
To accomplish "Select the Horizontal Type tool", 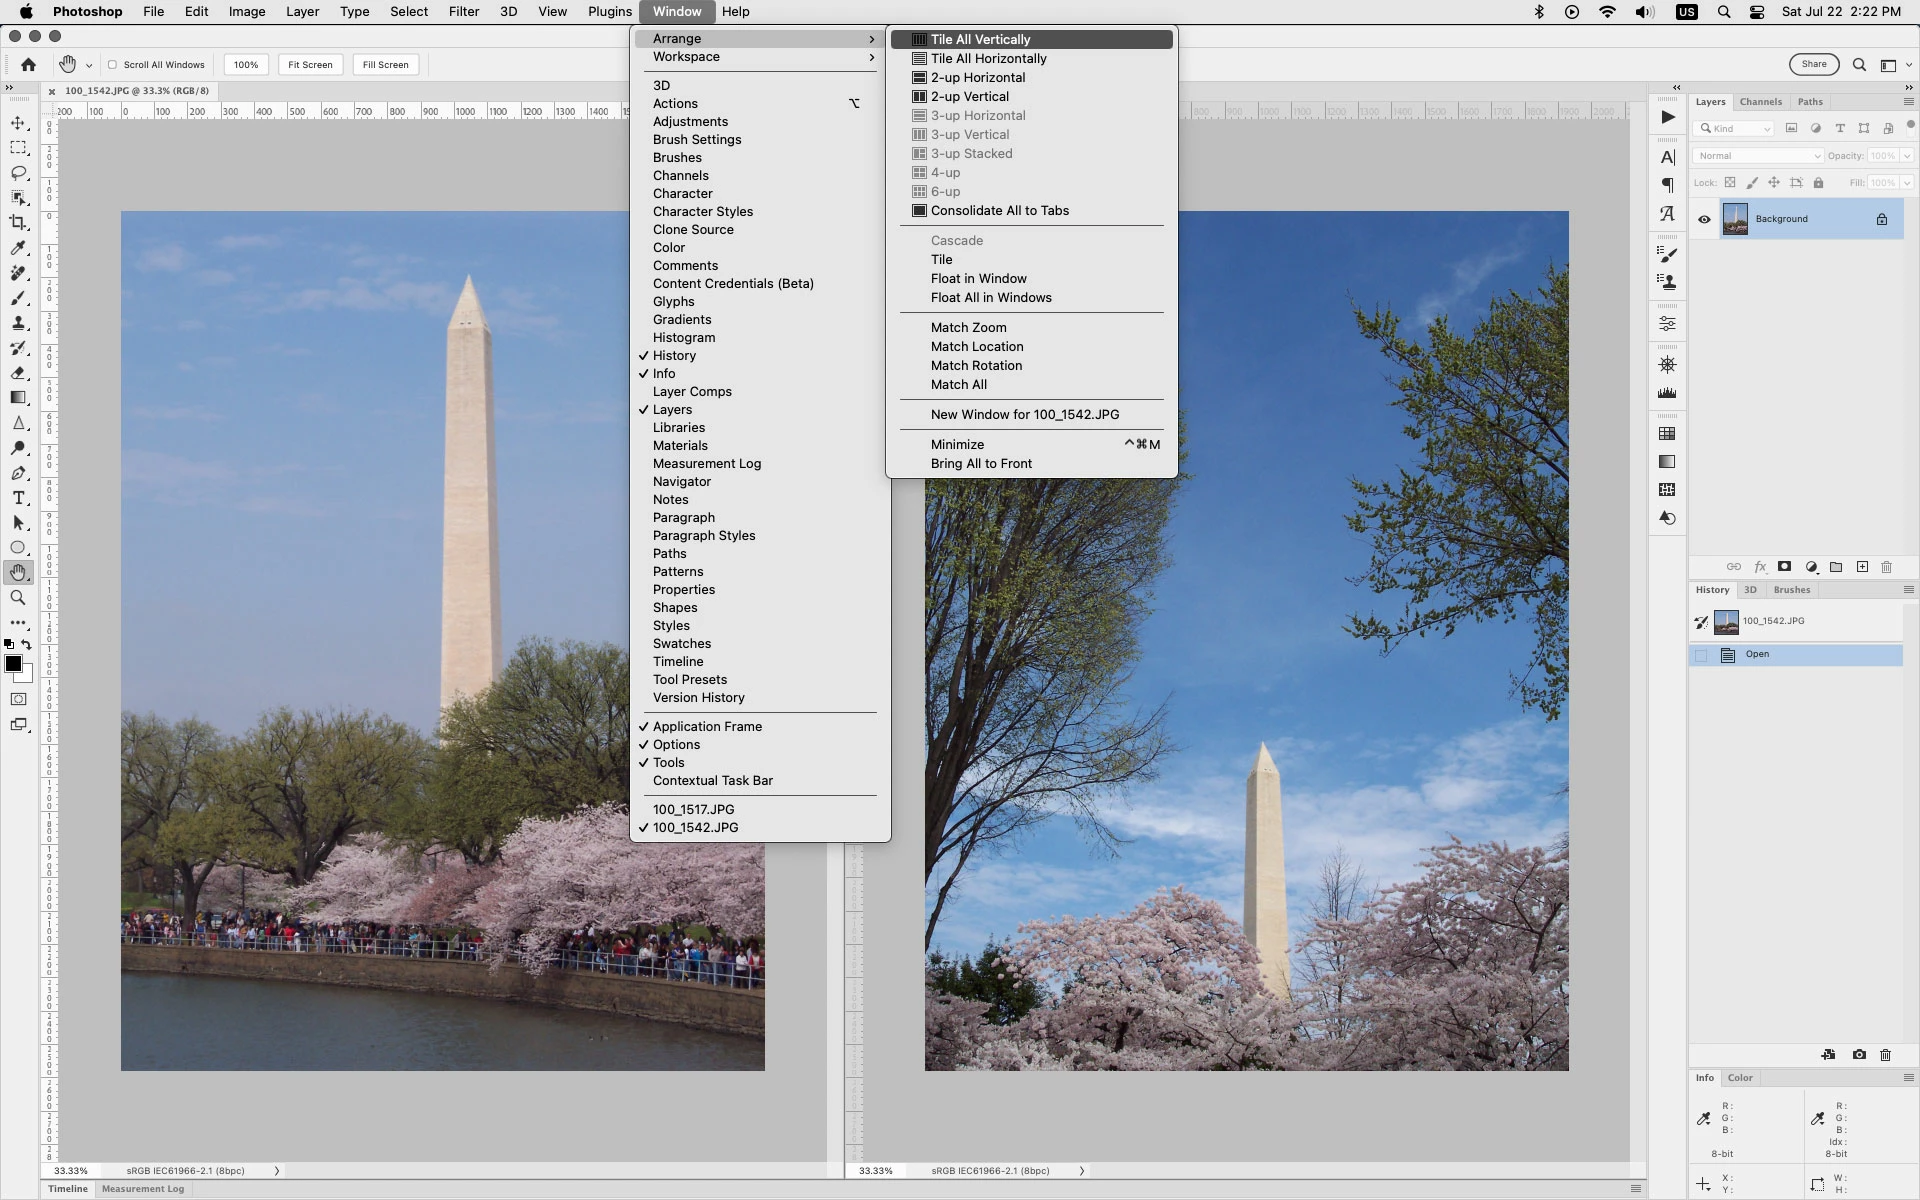I will [18, 498].
